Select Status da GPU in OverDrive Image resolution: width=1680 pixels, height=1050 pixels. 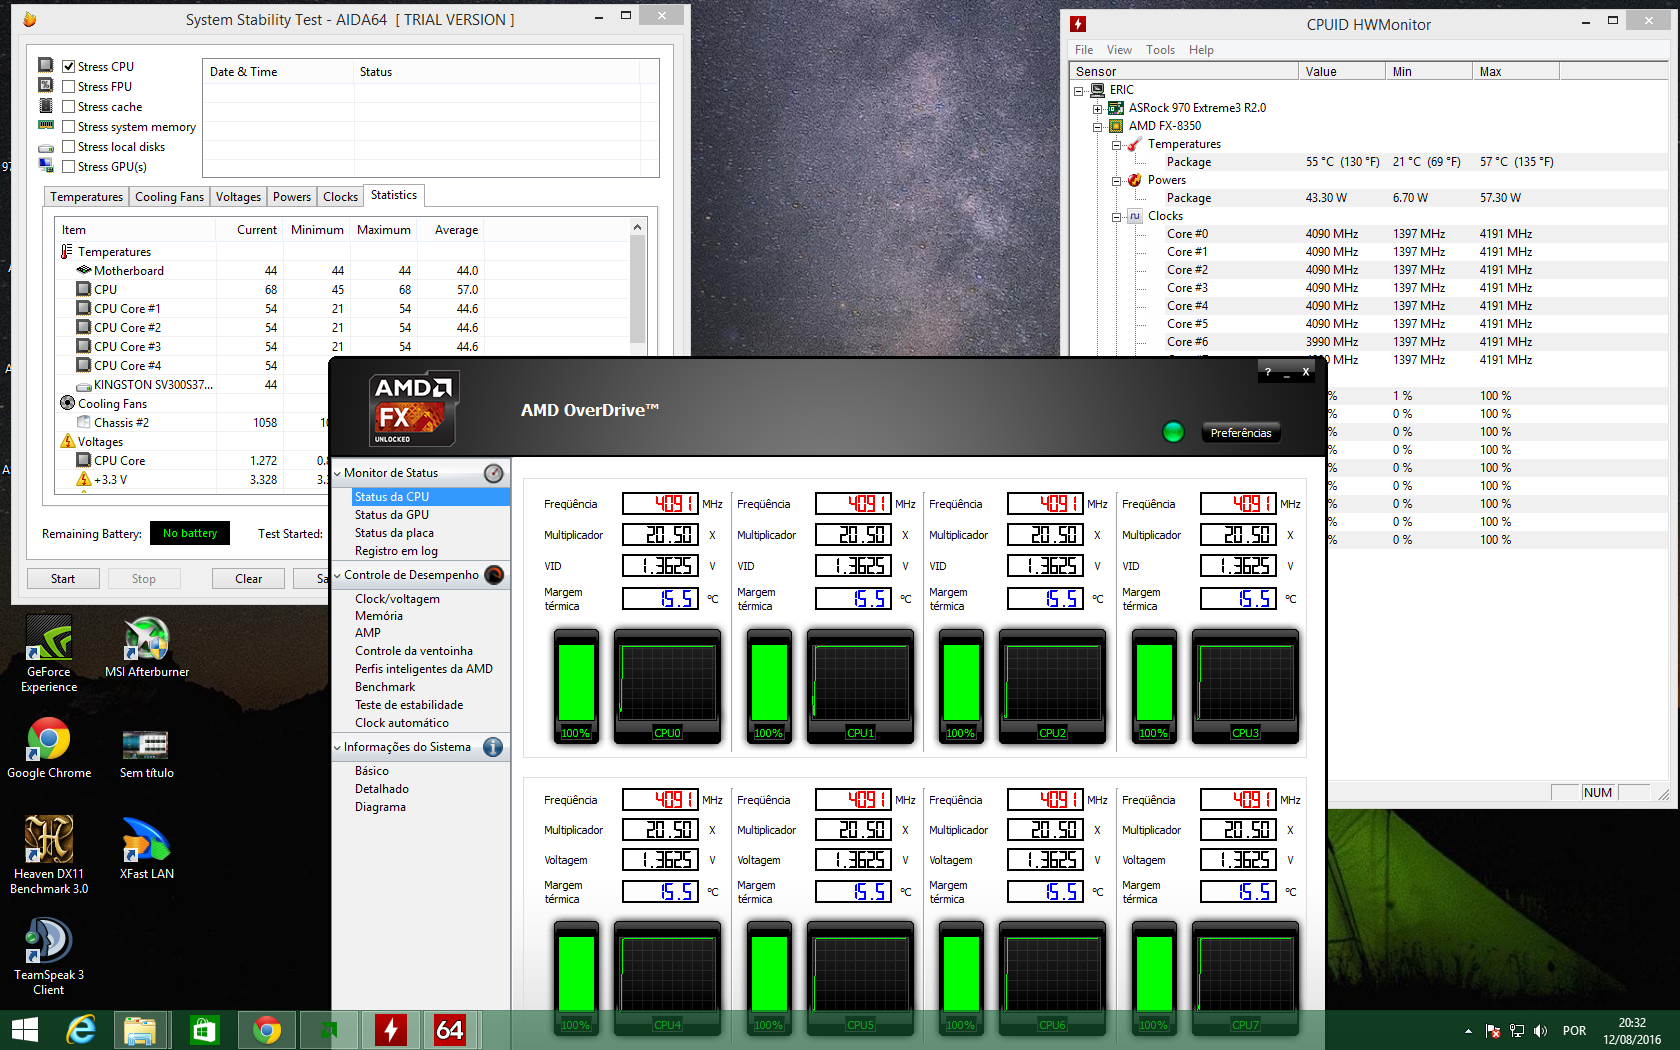(392, 515)
